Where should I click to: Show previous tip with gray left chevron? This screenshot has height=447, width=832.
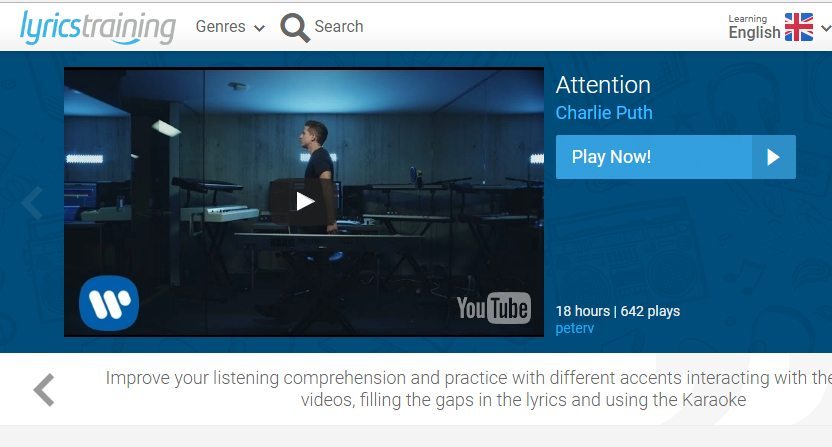[44, 390]
